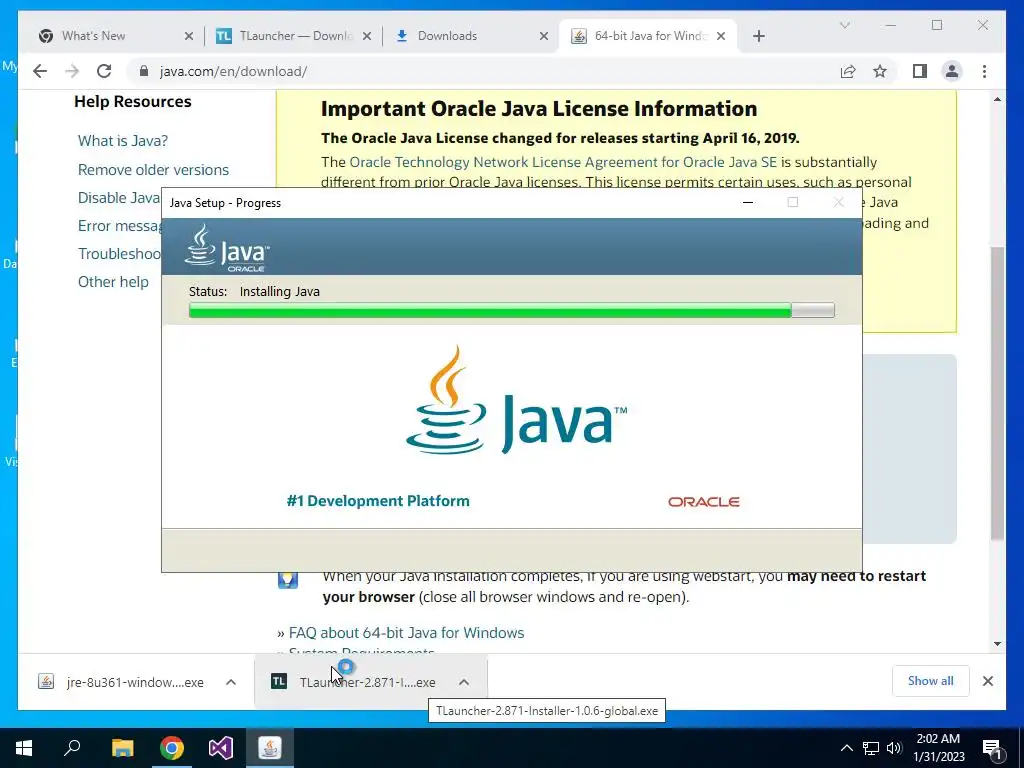Open the notification center icon

click(x=993, y=749)
